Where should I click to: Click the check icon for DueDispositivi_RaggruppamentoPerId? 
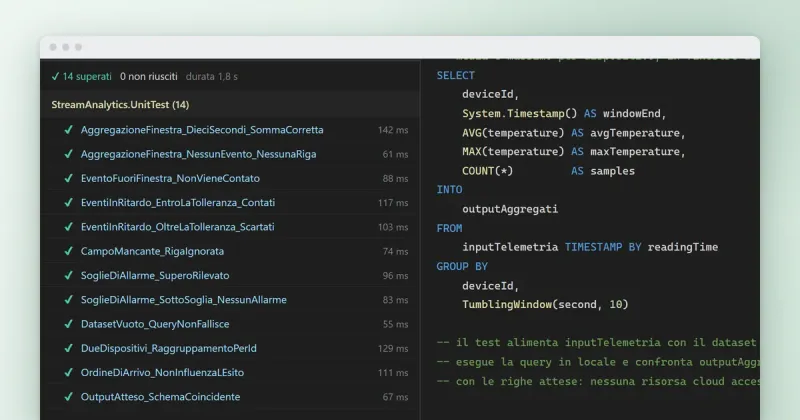point(68,348)
